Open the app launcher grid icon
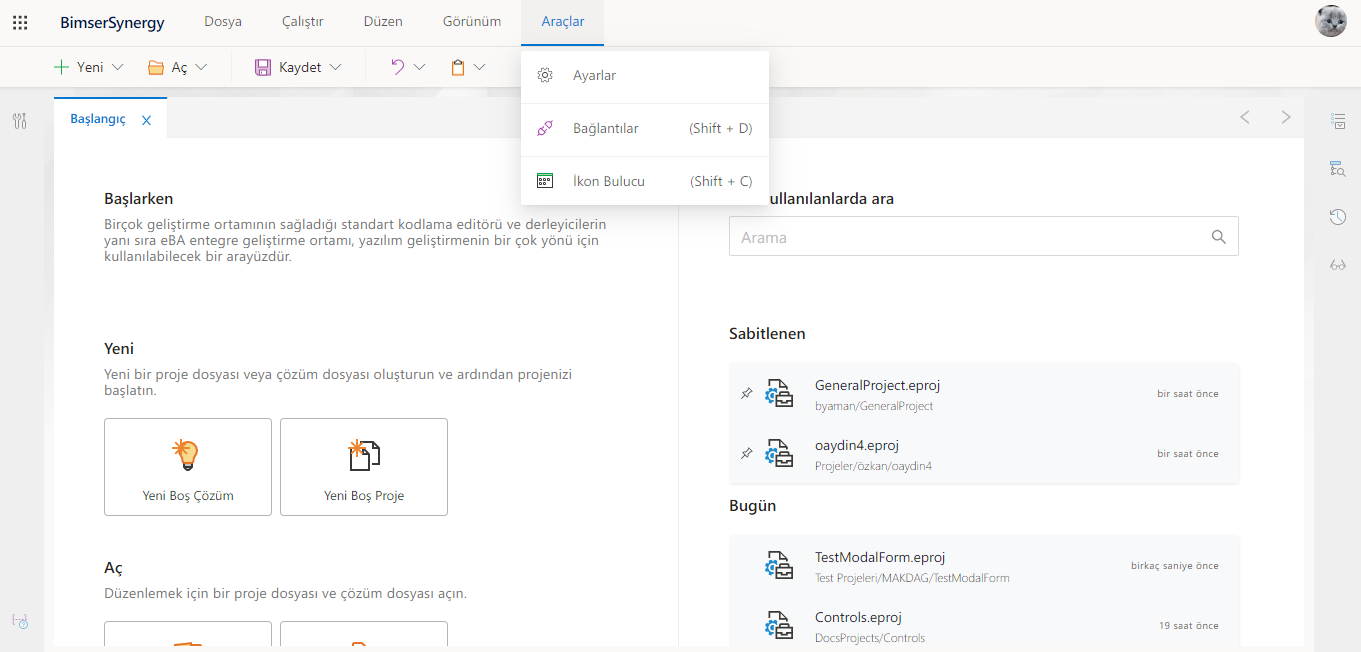 point(20,22)
